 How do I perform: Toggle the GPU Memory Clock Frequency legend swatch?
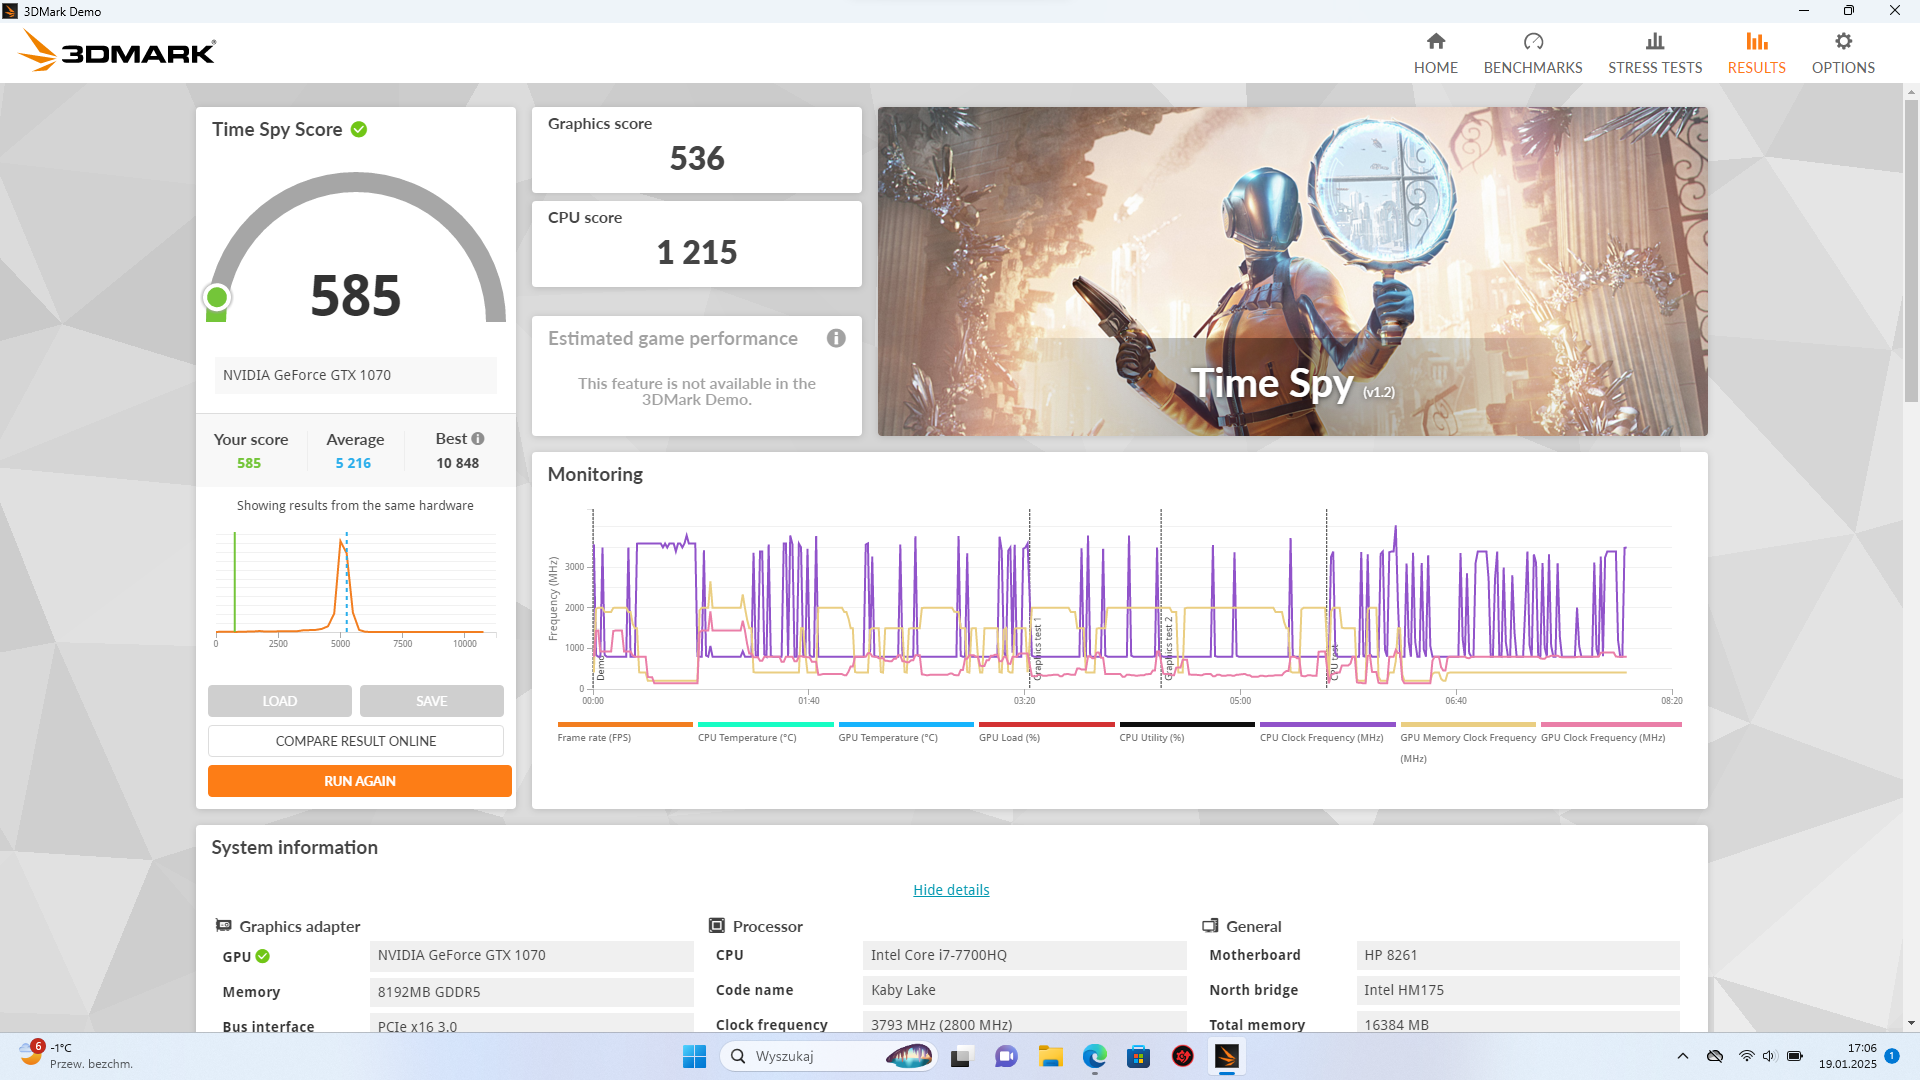pos(1468,724)
